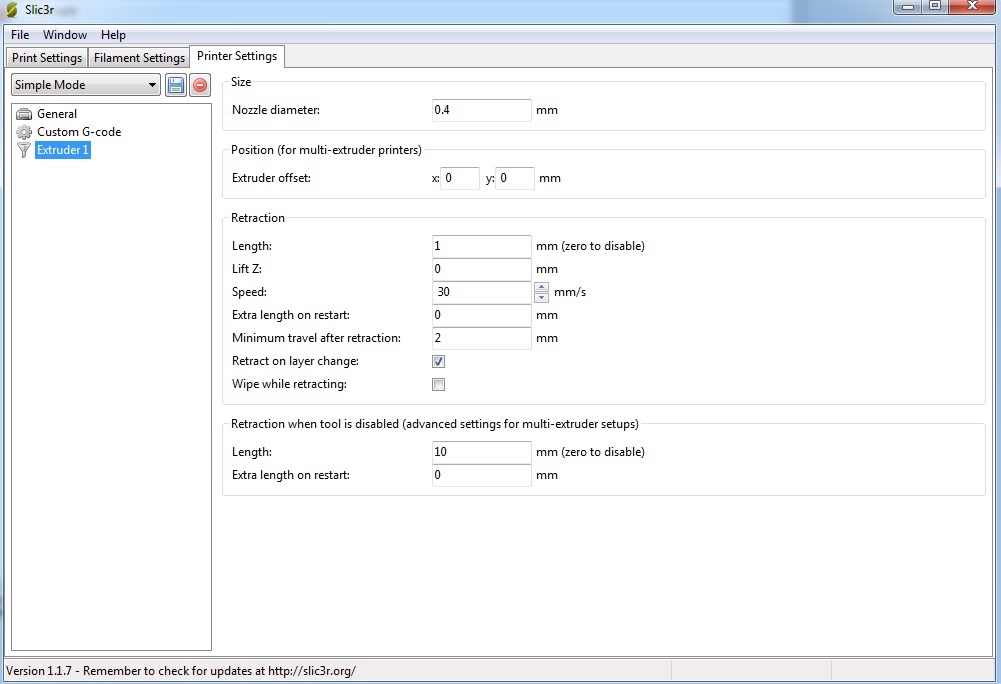Click the Slic3r app icon in title bar
Image resolution: width=1001 pixels, height=684 pixels.
pos(12,9)
